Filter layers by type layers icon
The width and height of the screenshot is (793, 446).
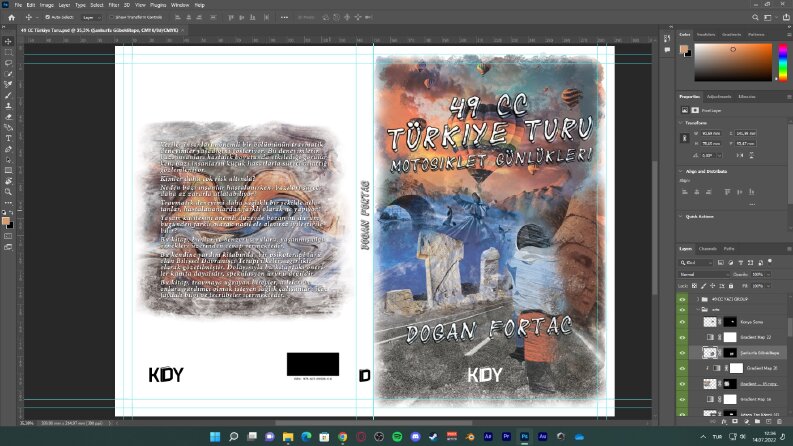click(x=740, y=262)
